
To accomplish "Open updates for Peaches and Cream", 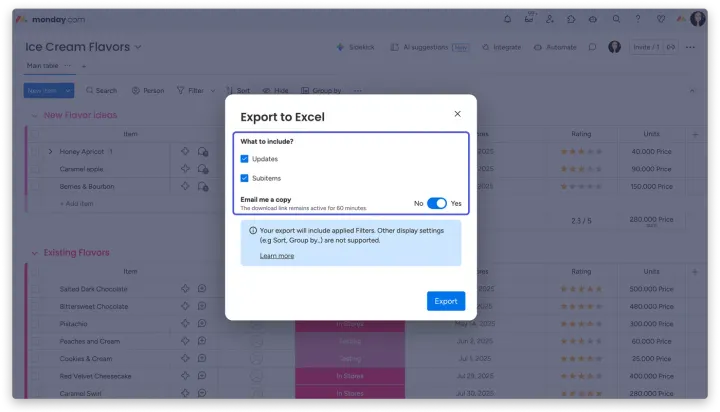I will (202, 341).
